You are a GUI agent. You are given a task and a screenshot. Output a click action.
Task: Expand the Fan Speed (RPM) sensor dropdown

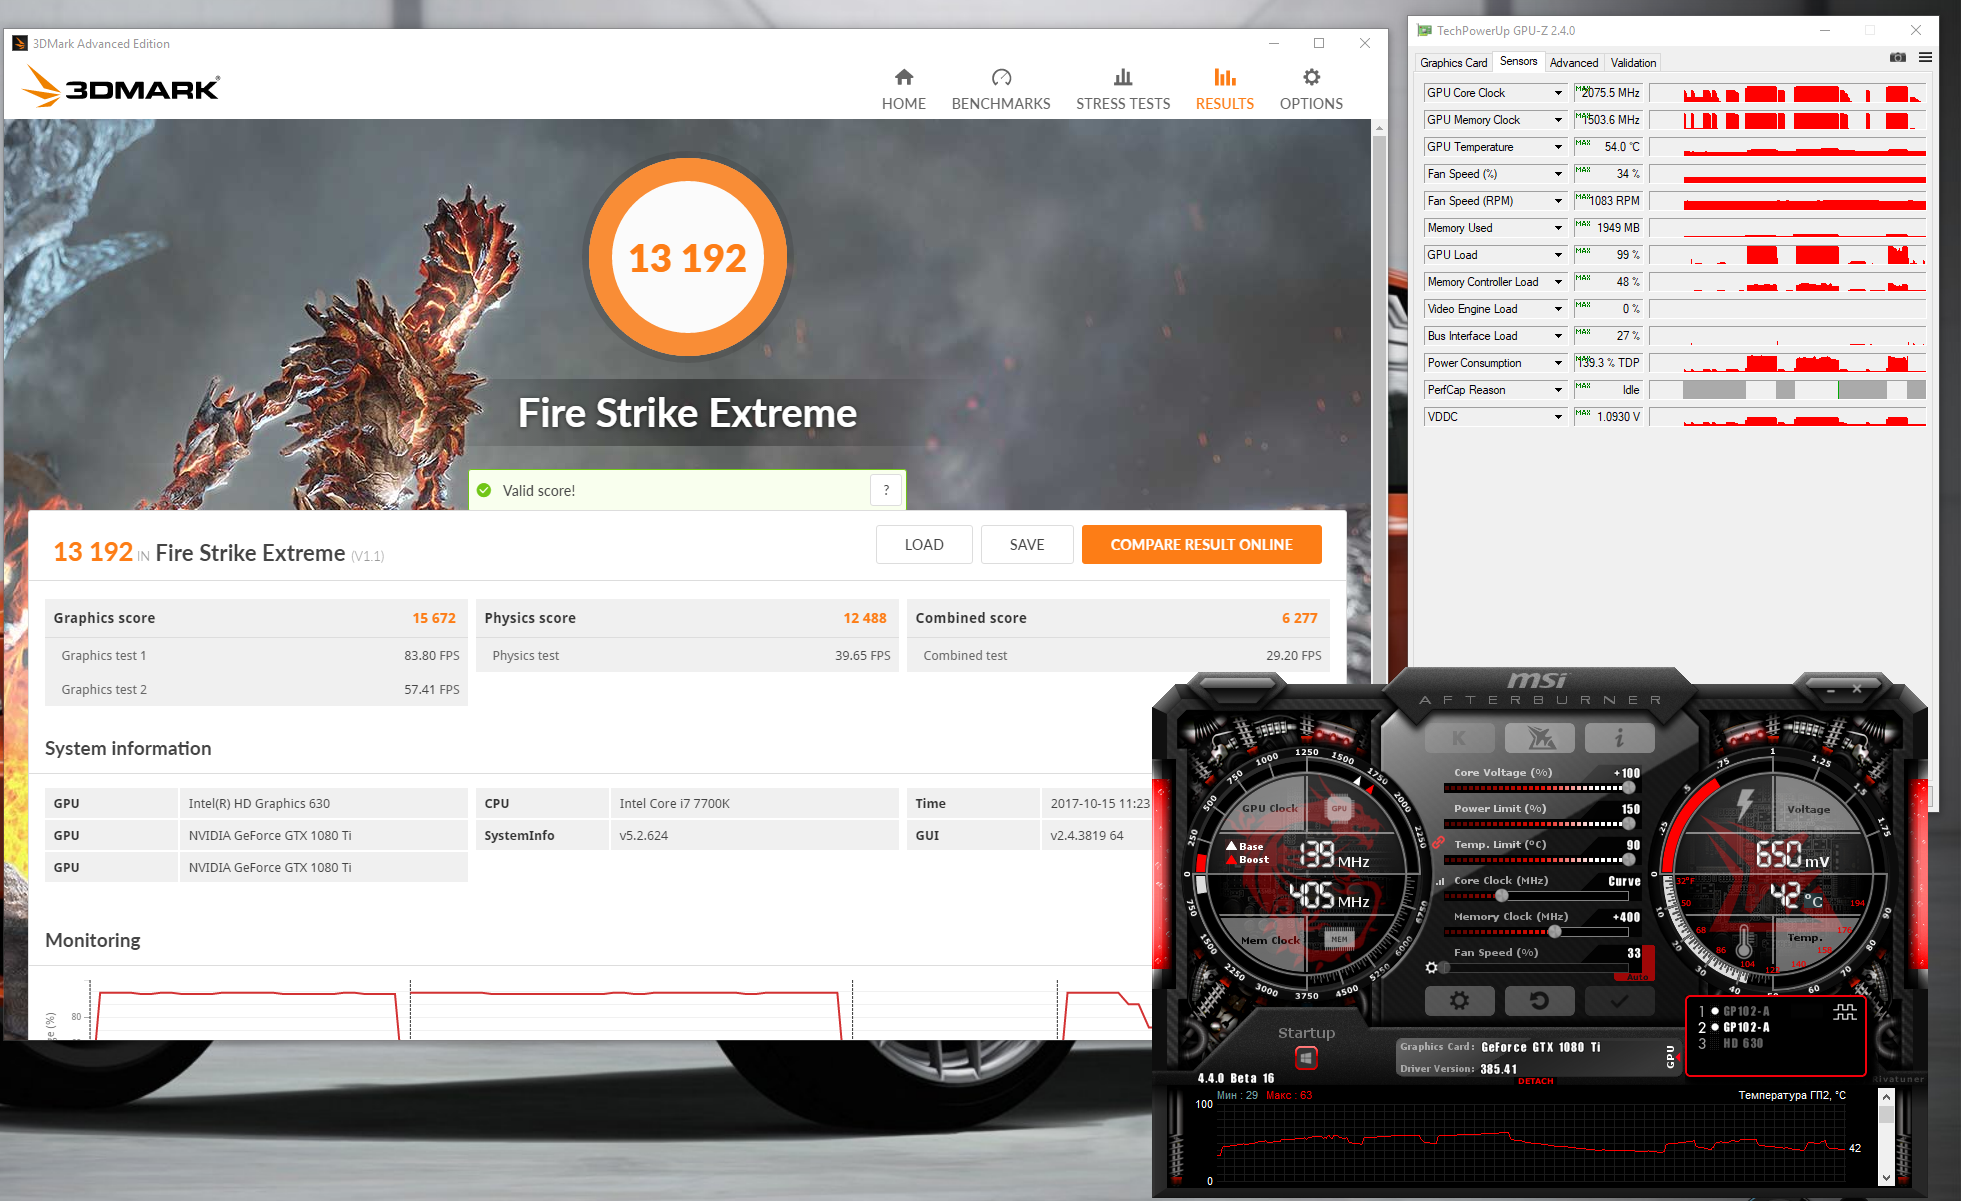click(1558, 201)
